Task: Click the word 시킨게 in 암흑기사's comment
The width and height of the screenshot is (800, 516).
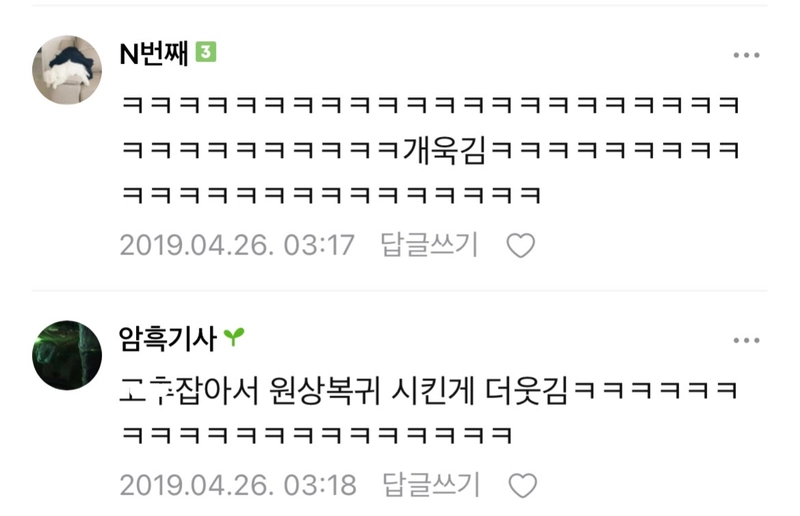Action: [x=433, y=391]
